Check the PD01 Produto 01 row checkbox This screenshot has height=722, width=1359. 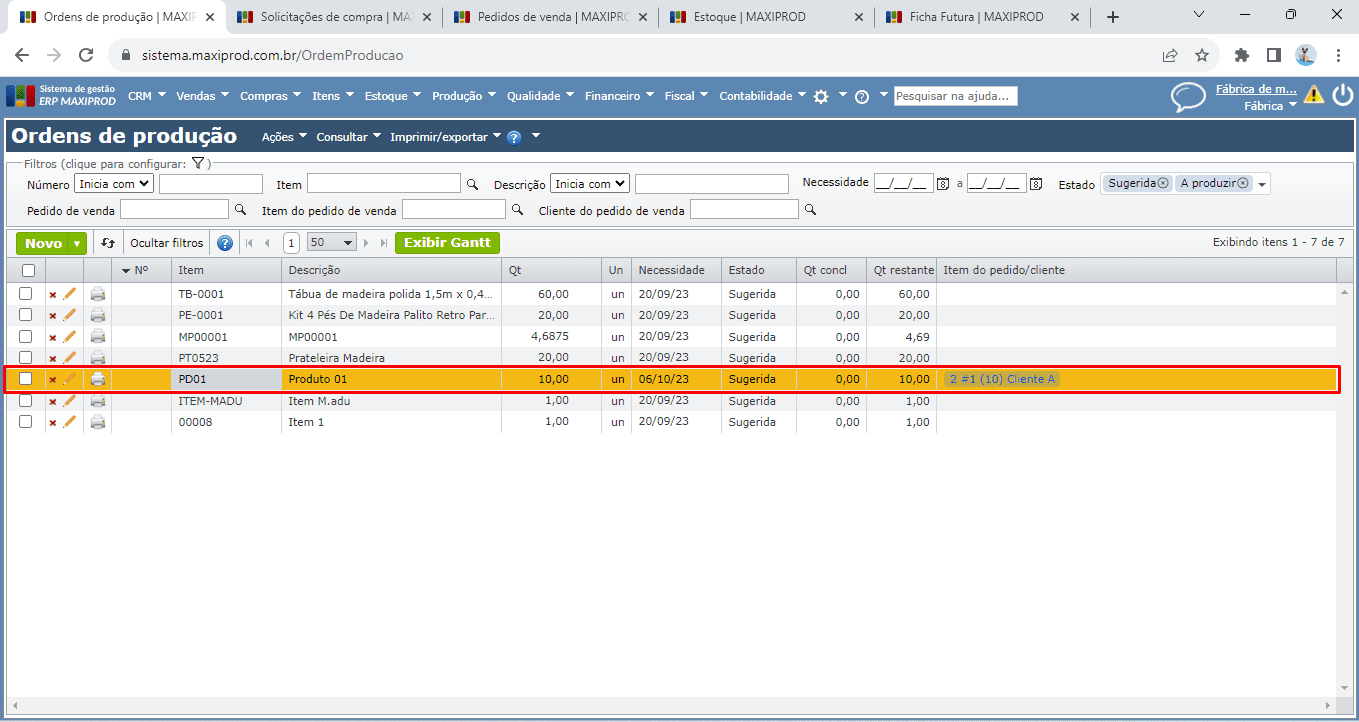click(26, 379)
